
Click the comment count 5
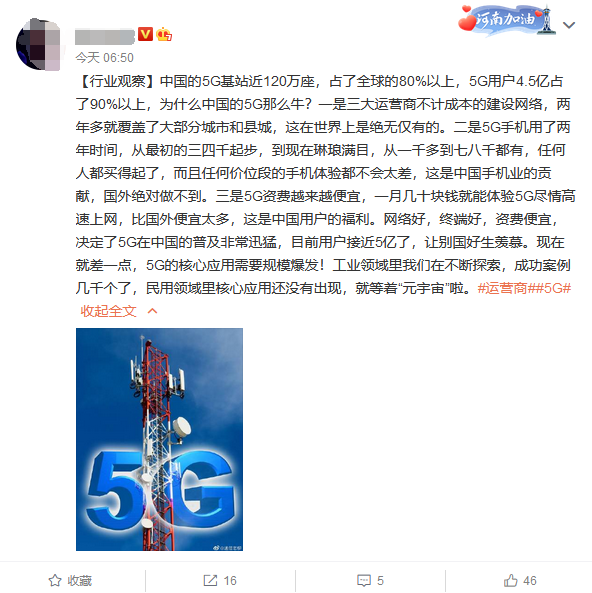(x=380, y=581)
